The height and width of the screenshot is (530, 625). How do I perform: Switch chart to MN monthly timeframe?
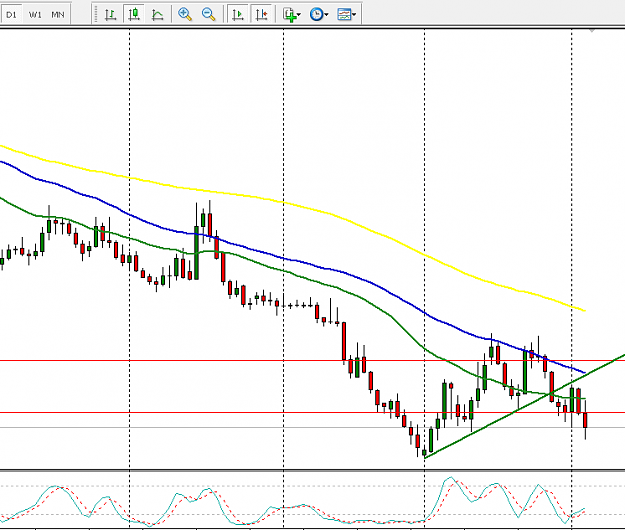click(x=58, y=15)
